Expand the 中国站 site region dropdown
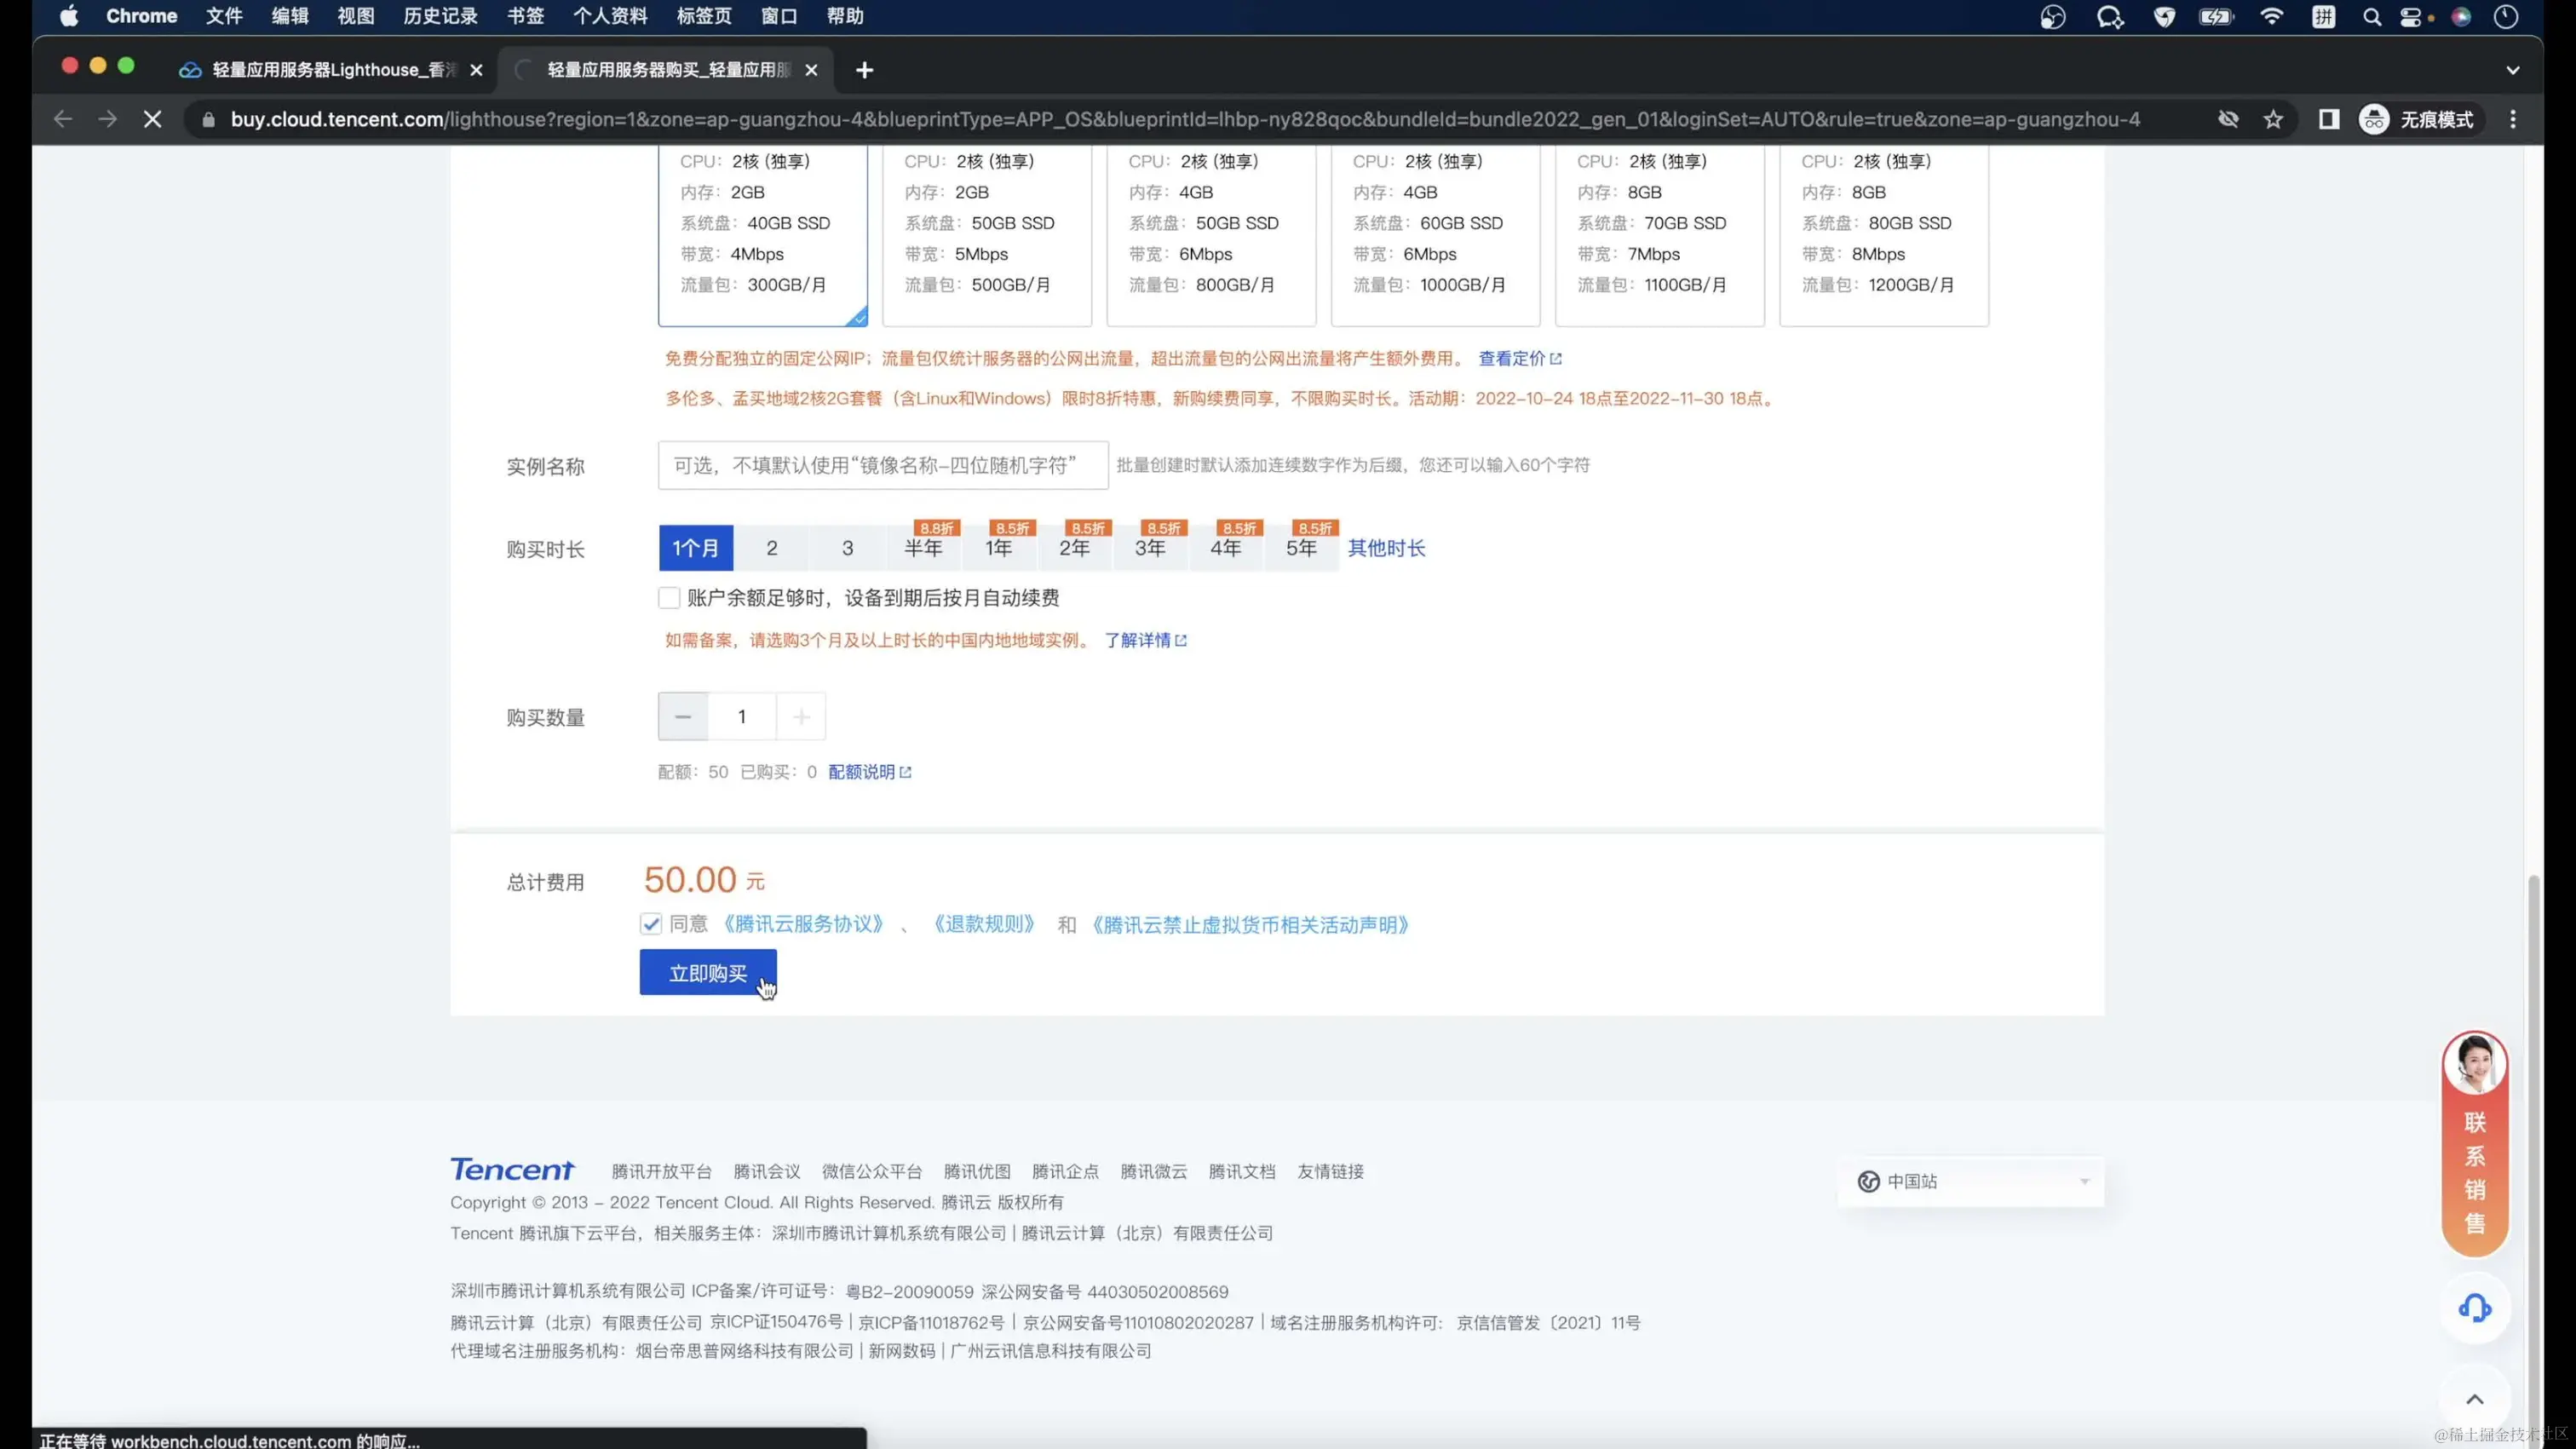The width and height of the screenshot is (2576, 1449). point(1970,1181)
